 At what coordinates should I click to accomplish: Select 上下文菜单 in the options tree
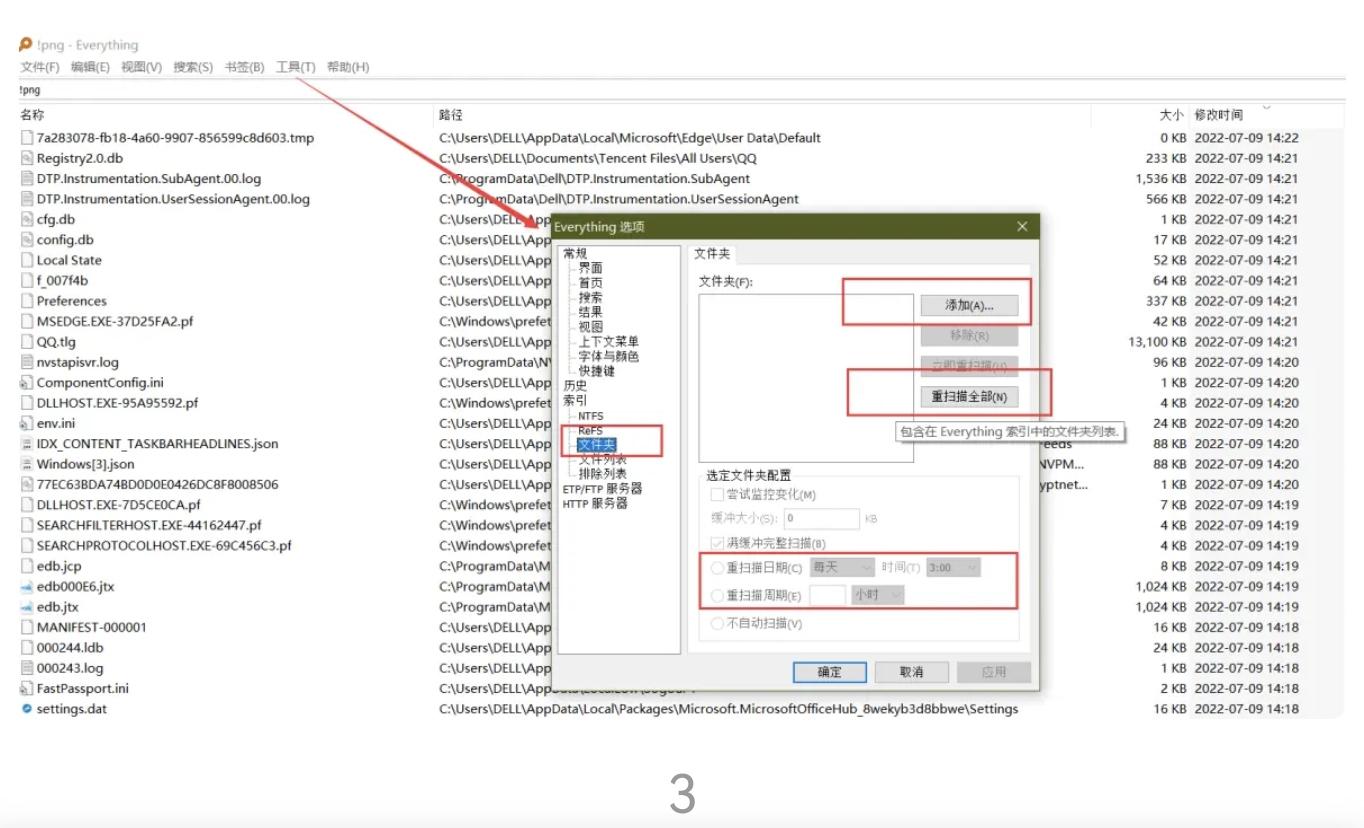pos(608,342)
